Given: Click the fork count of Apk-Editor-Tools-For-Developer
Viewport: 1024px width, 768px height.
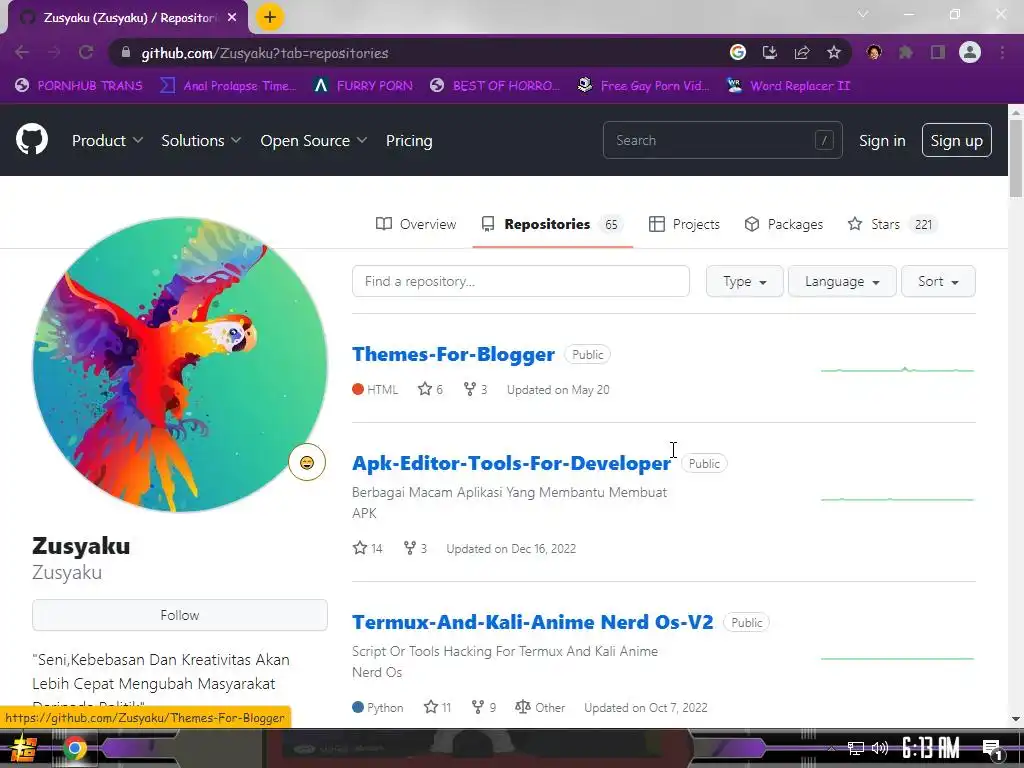Looking at the screenshot, I should click(415, 549).
